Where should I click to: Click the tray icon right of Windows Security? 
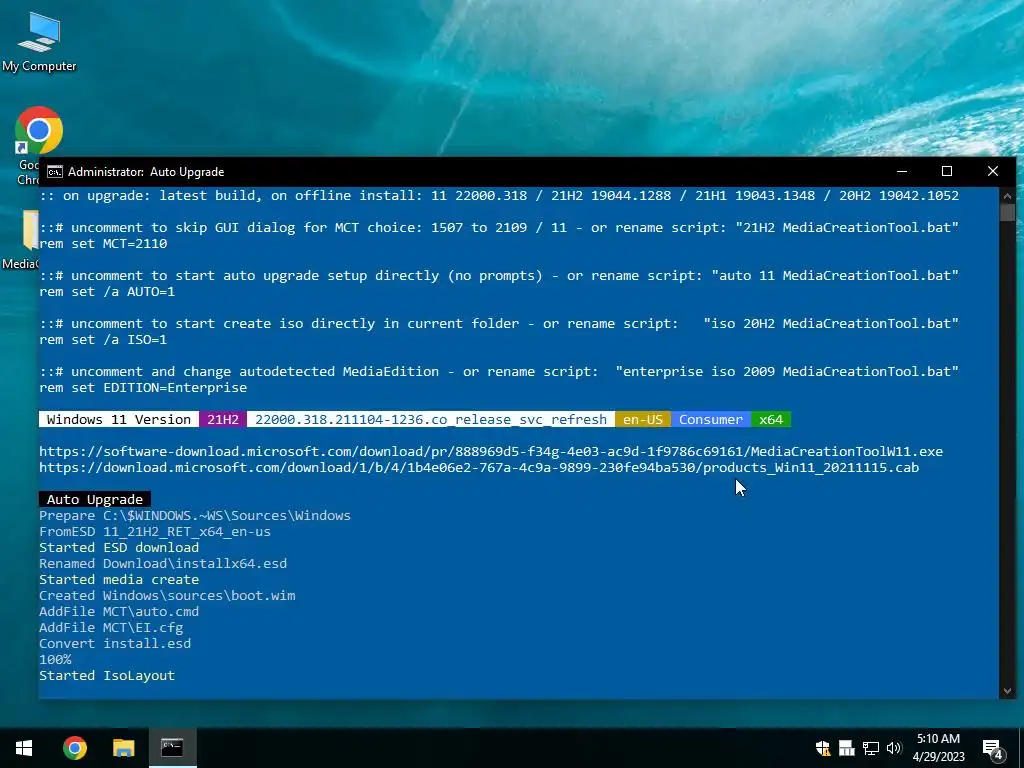846,748
